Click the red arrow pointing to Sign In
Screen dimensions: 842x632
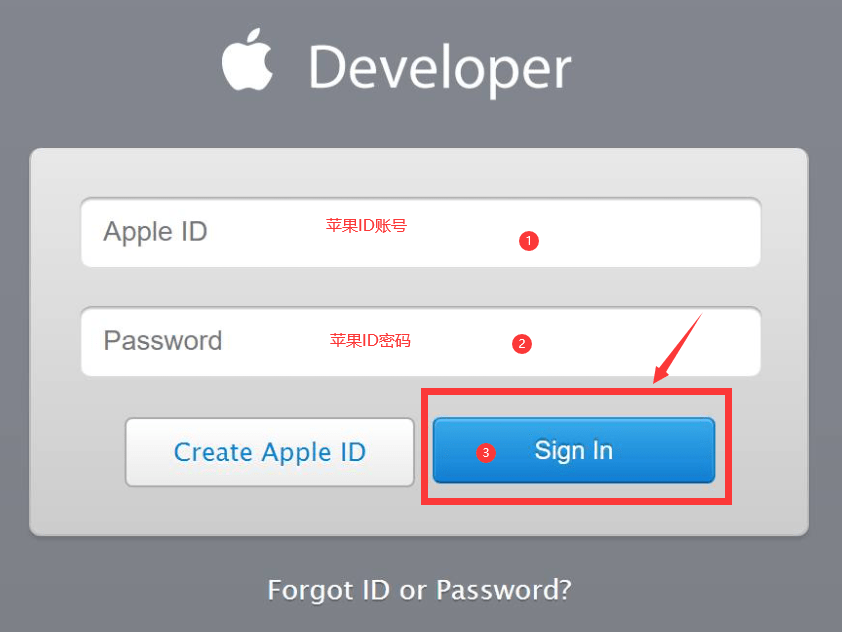click(678, 348)
